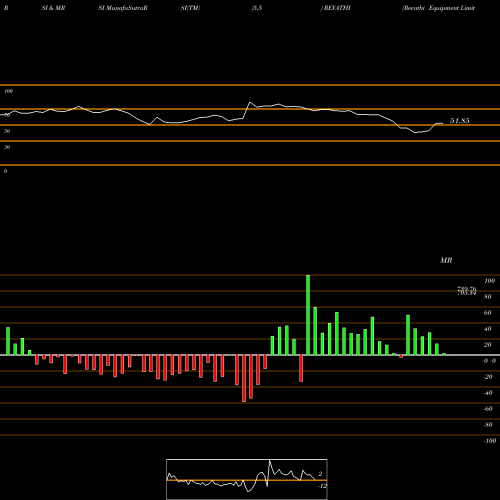Click the -60 label on MR axis
The image size is (500, 500).
(488, 409)
